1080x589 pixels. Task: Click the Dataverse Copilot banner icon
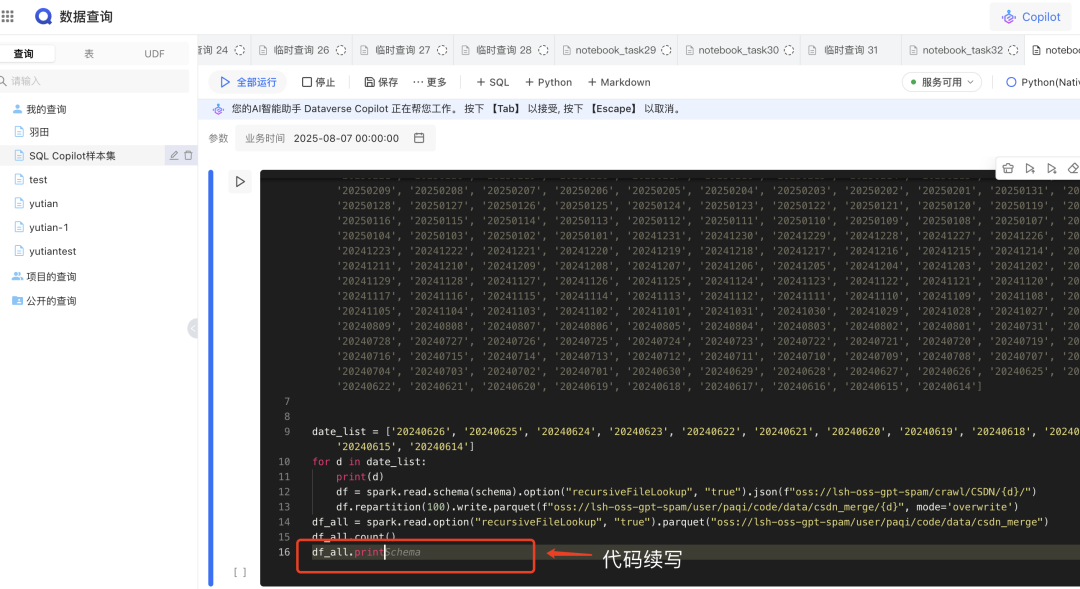(218, 109)
